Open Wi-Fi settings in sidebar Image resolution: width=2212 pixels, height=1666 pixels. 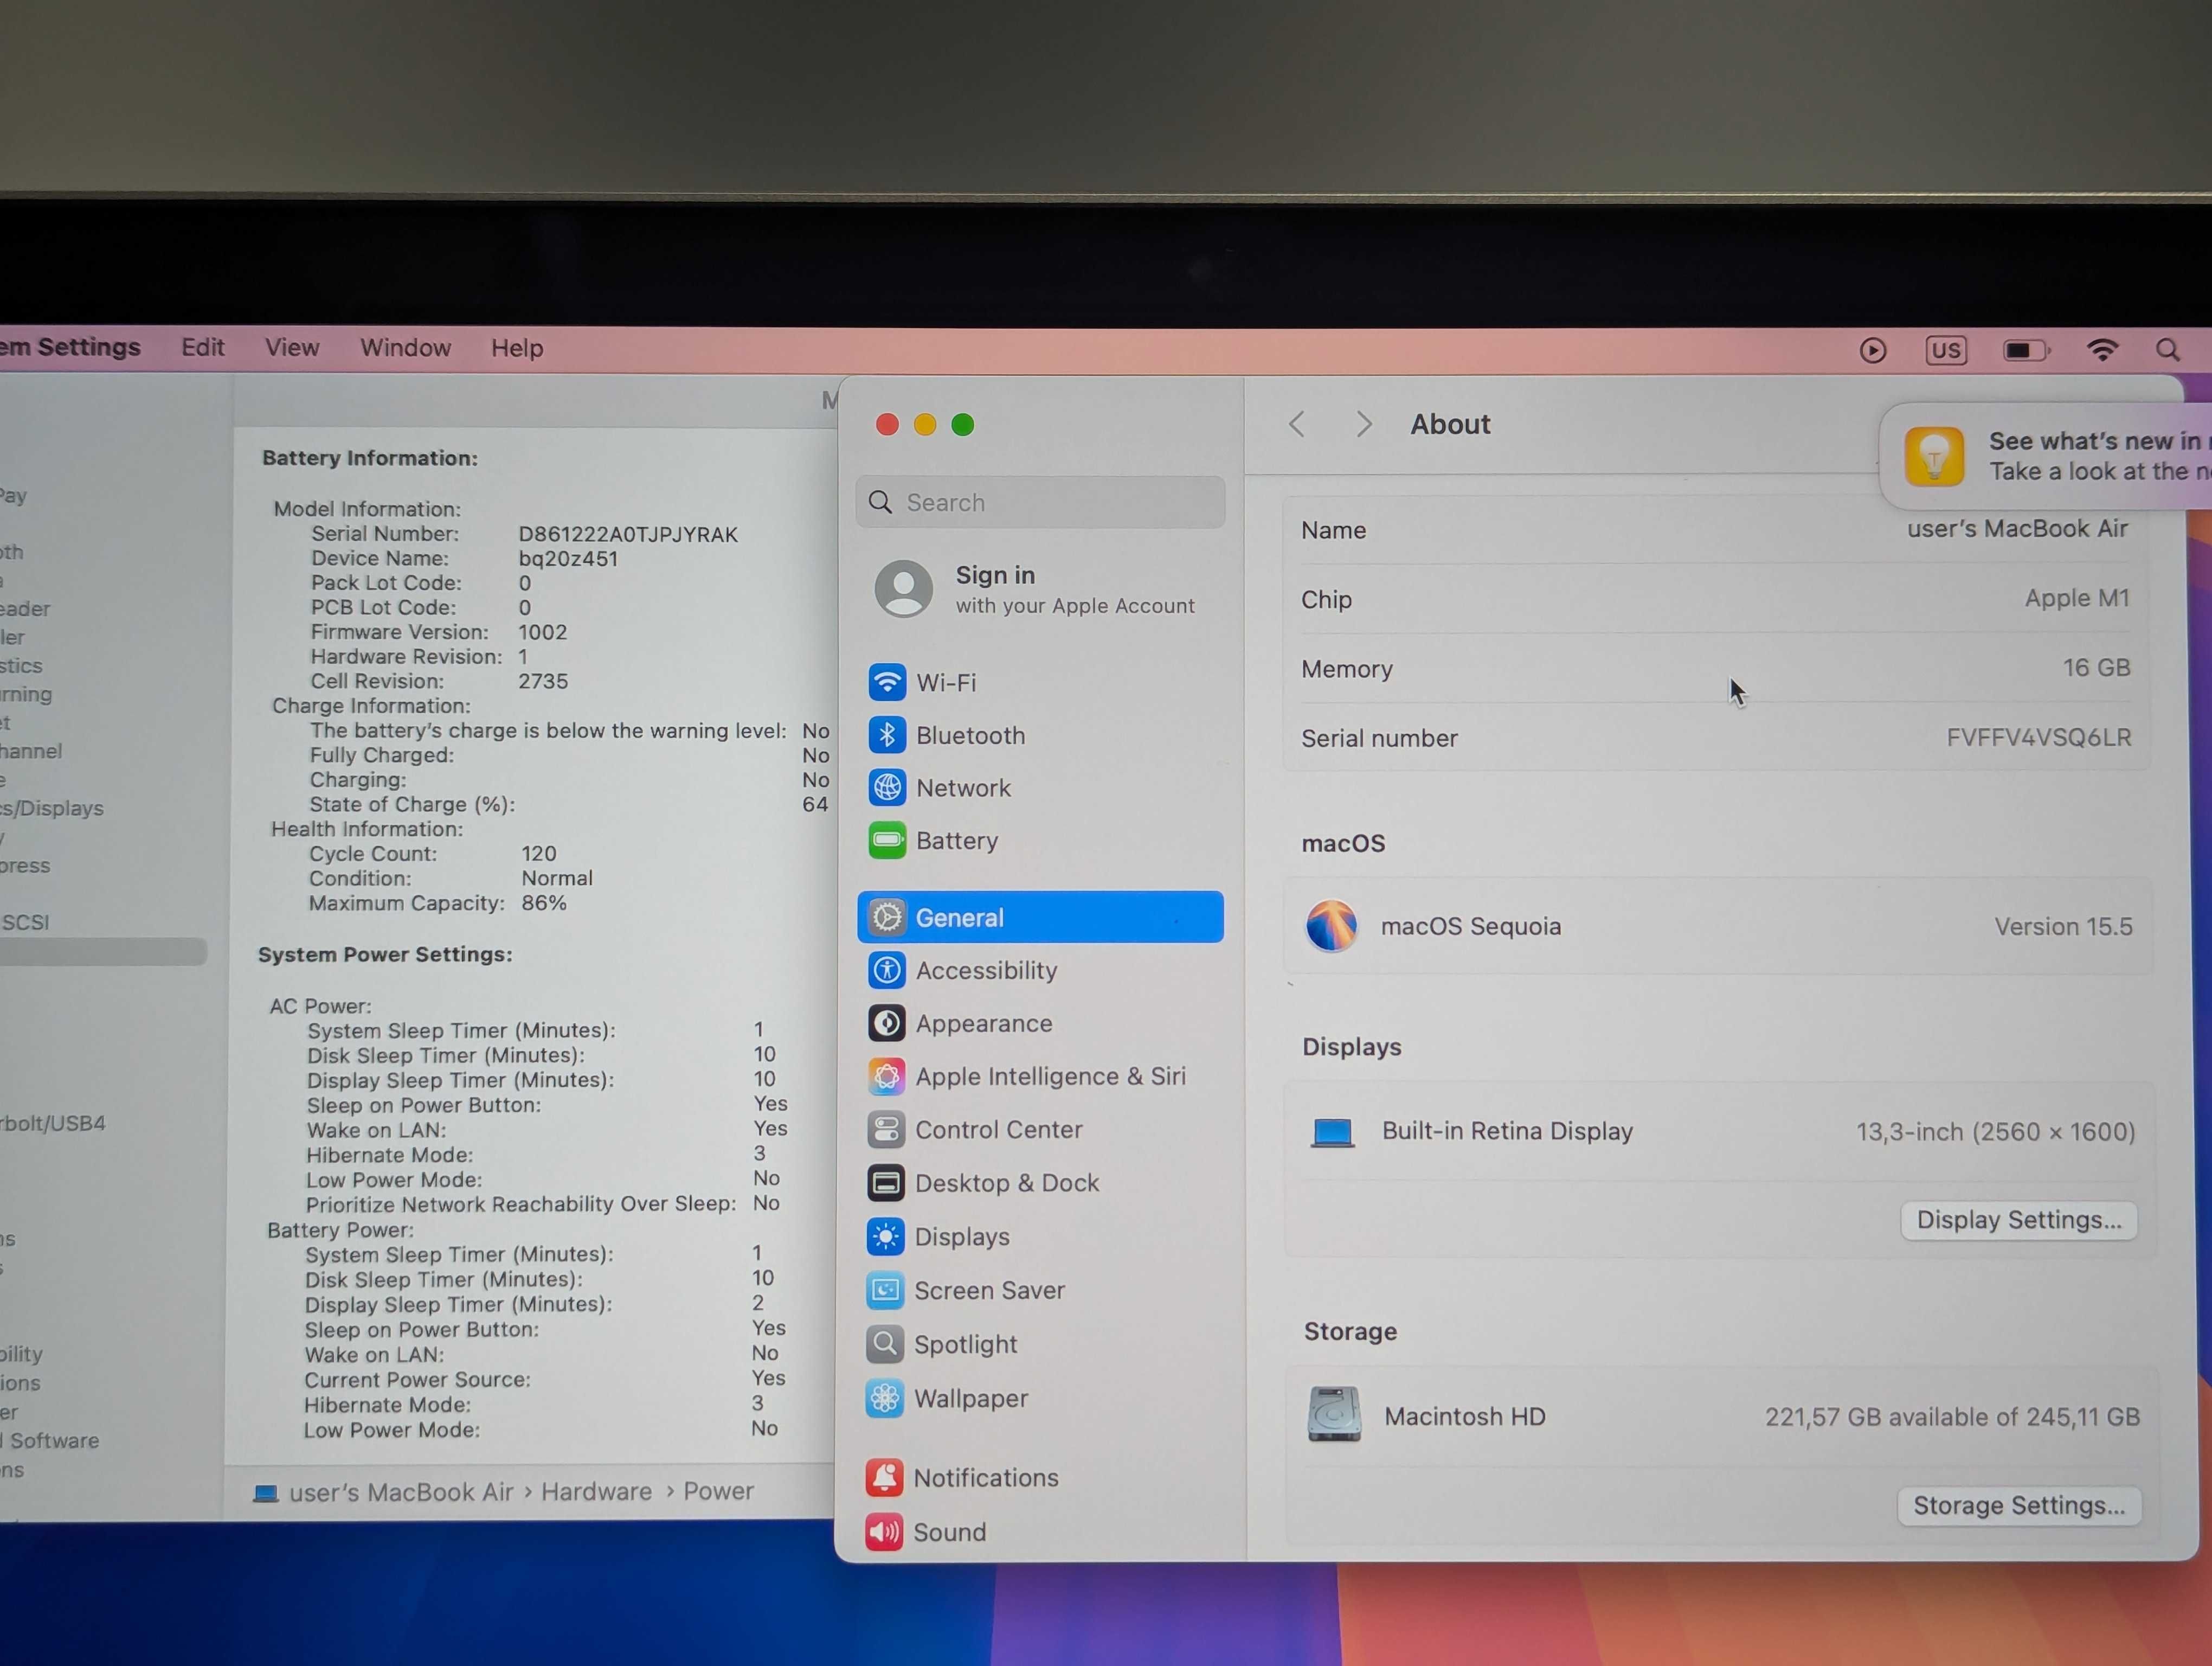tap(1040, 683)
